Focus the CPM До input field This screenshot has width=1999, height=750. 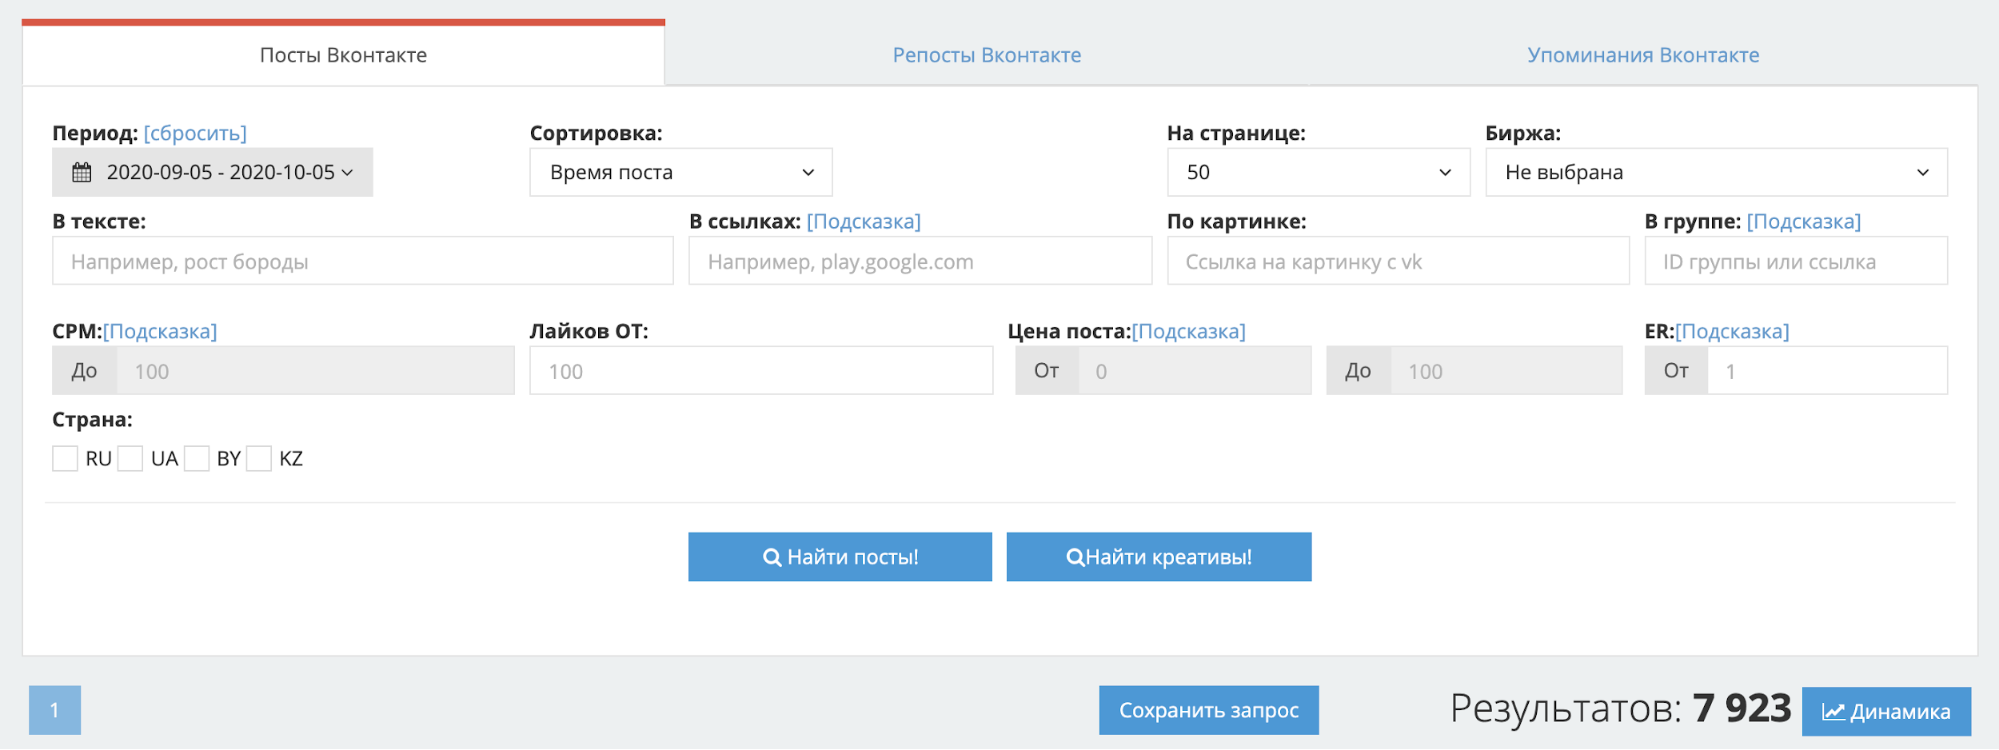click(315, 371)
